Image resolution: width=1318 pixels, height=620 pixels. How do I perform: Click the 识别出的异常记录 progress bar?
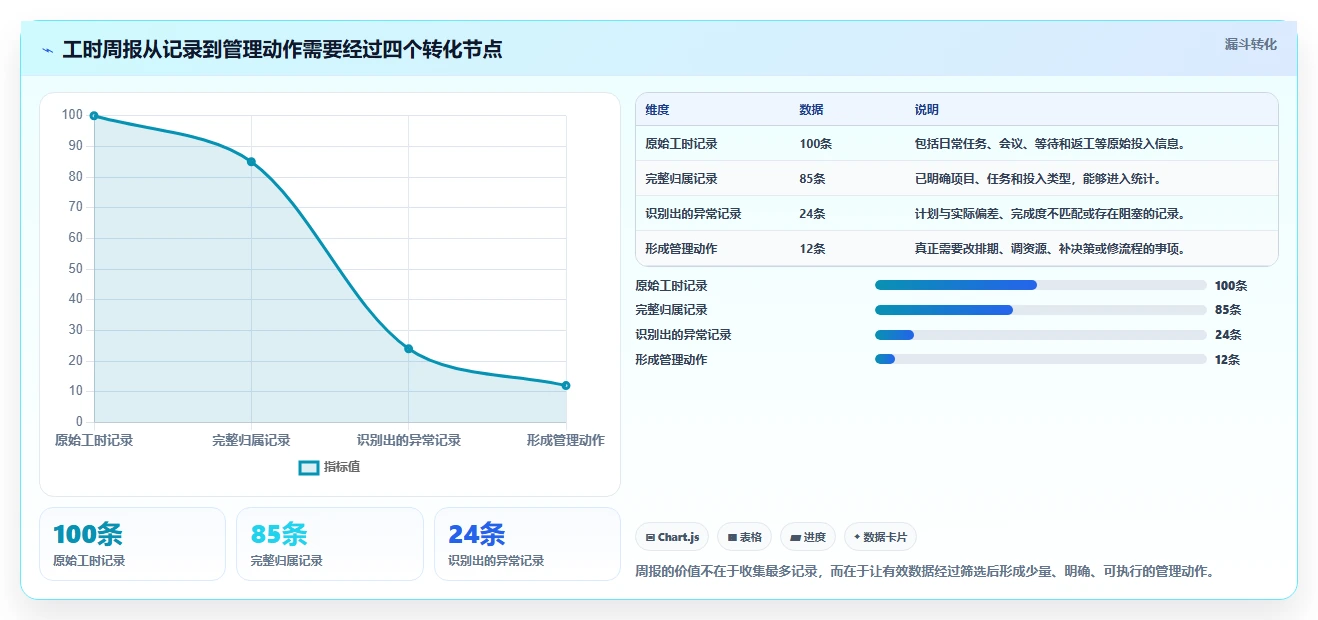click(1040, 335)
